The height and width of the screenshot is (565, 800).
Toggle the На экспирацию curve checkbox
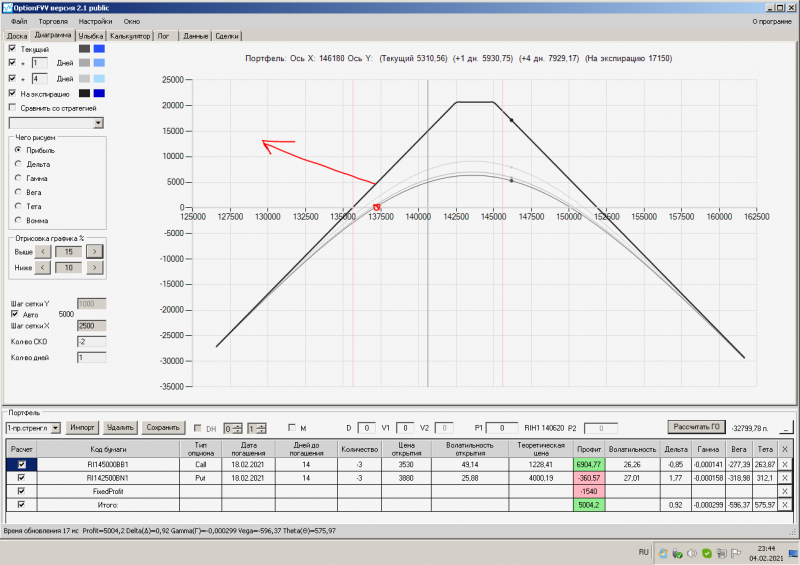[x=12, y=93]
